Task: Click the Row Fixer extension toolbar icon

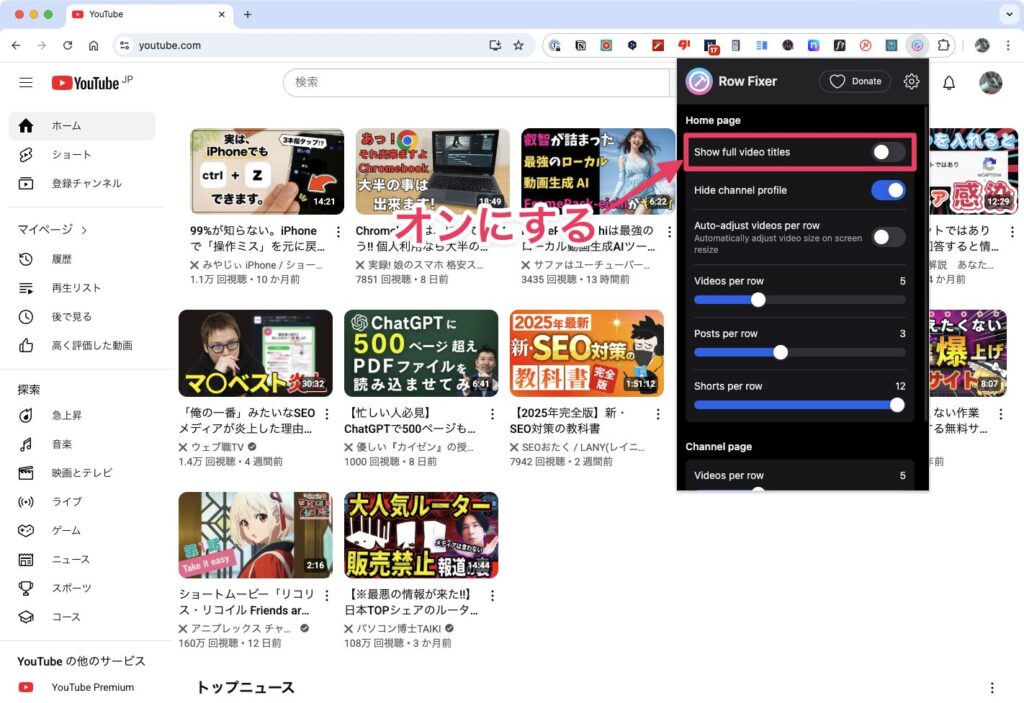Action: pyautogui.click(x=917, y=45)
